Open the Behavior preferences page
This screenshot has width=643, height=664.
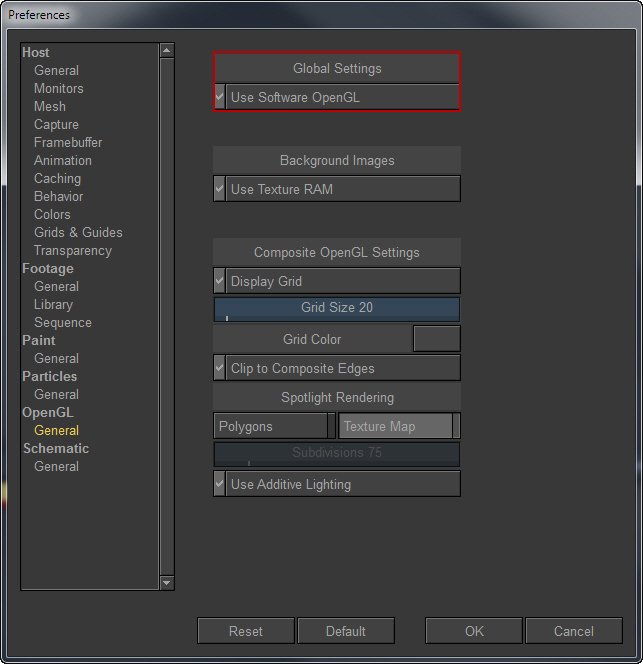coord(58,196)
